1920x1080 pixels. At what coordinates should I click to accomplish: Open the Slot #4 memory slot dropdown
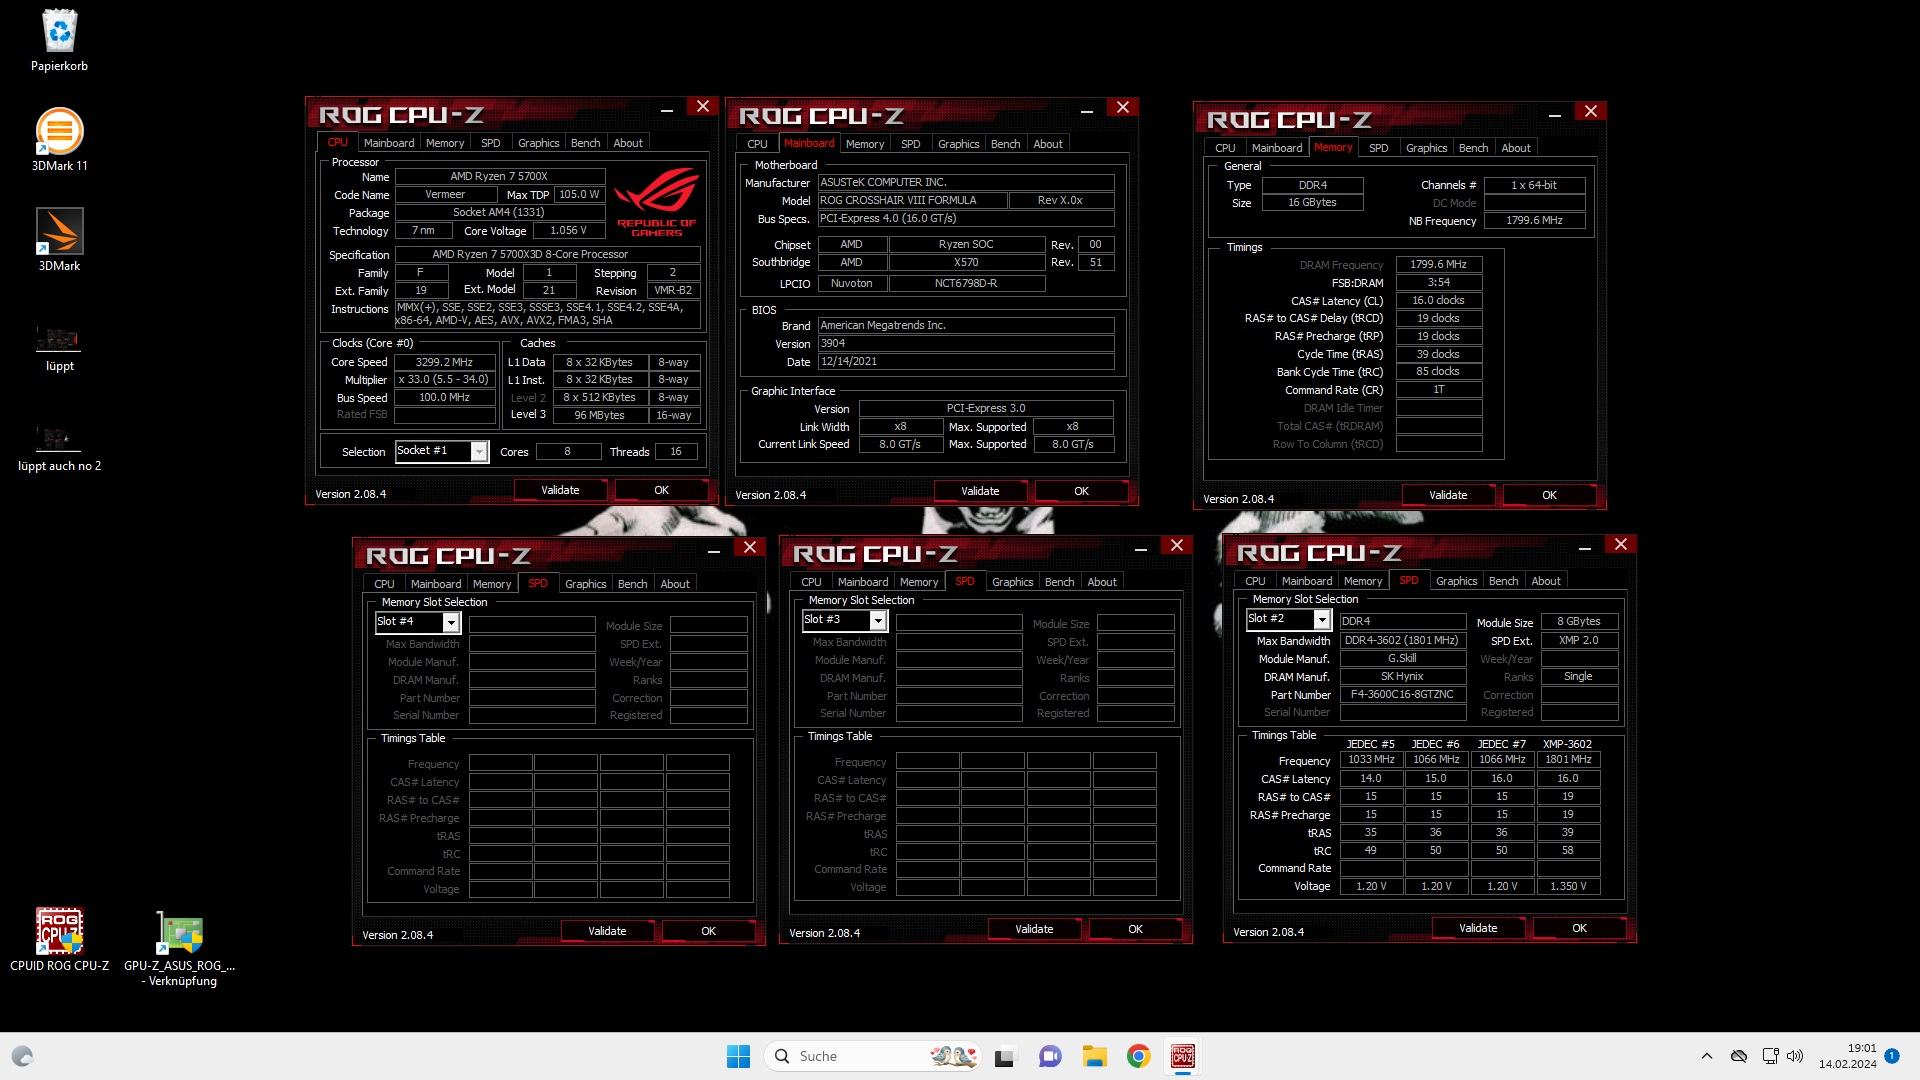click(417, 622)
